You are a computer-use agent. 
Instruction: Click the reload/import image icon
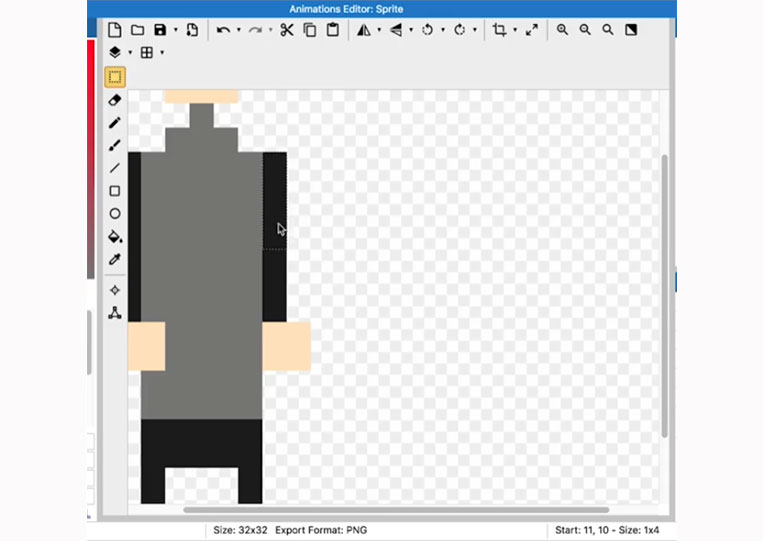click(192, 30)
